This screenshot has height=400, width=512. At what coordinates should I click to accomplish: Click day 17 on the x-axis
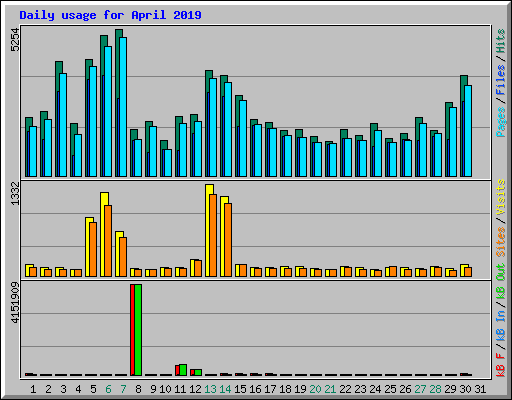(x=270, y=389)
